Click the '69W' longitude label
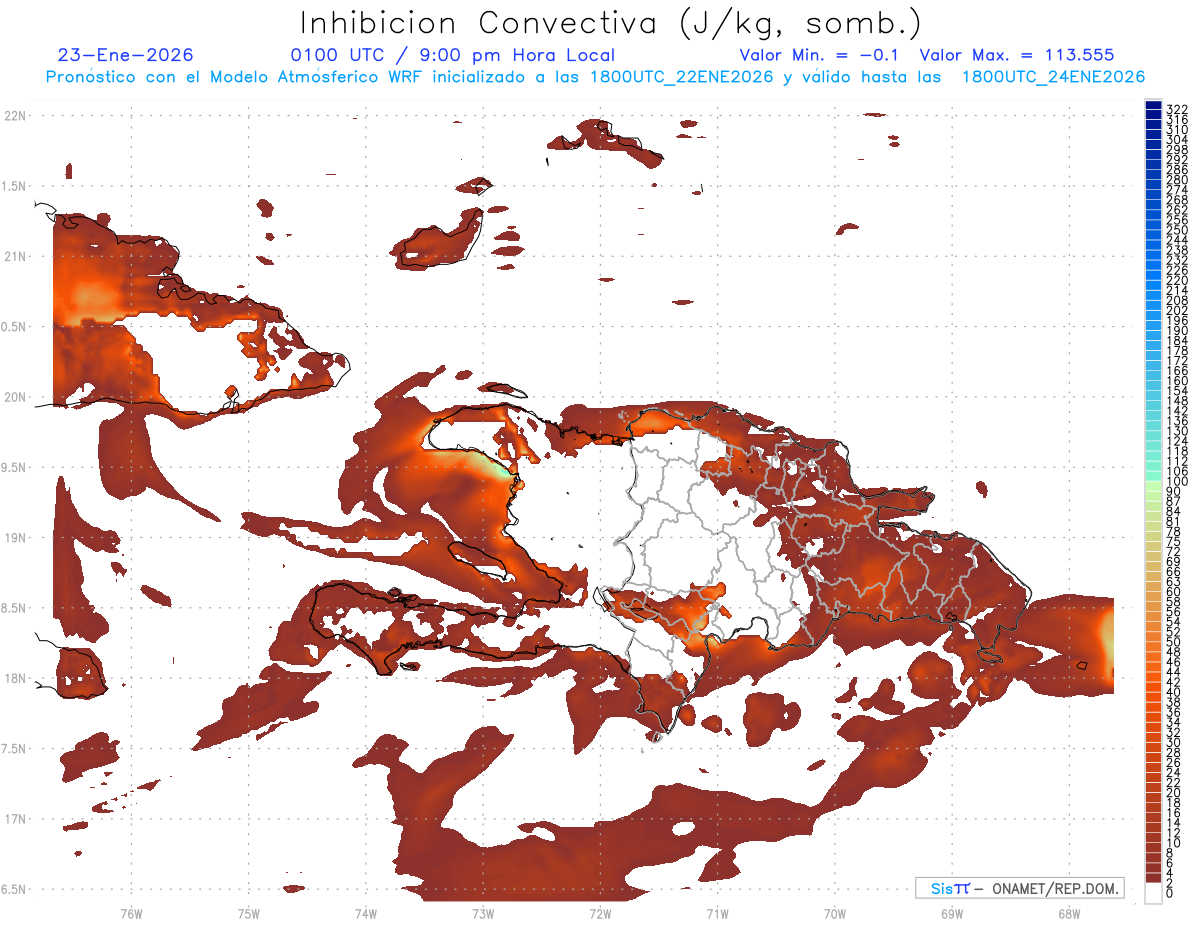Viewport: 1200px width, 927px height. (x=952, y=913)
